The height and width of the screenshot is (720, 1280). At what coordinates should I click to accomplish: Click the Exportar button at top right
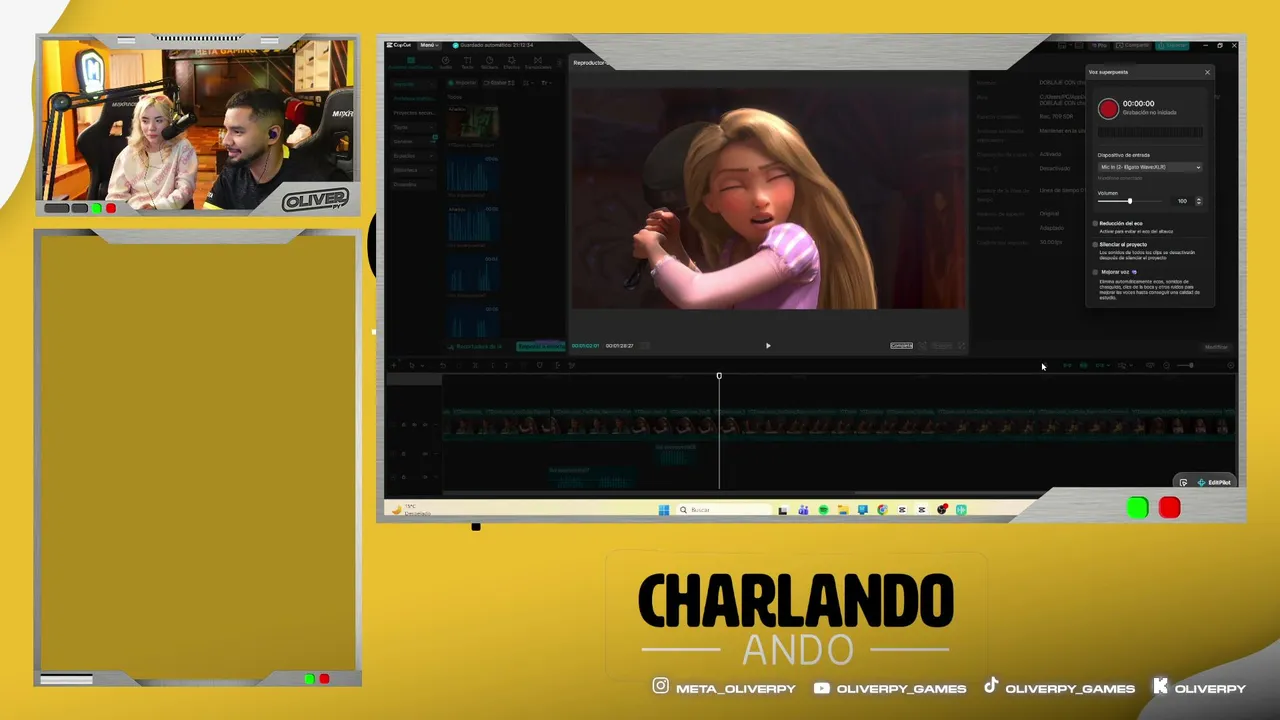pyautogui.click(x=1173, y=45)
